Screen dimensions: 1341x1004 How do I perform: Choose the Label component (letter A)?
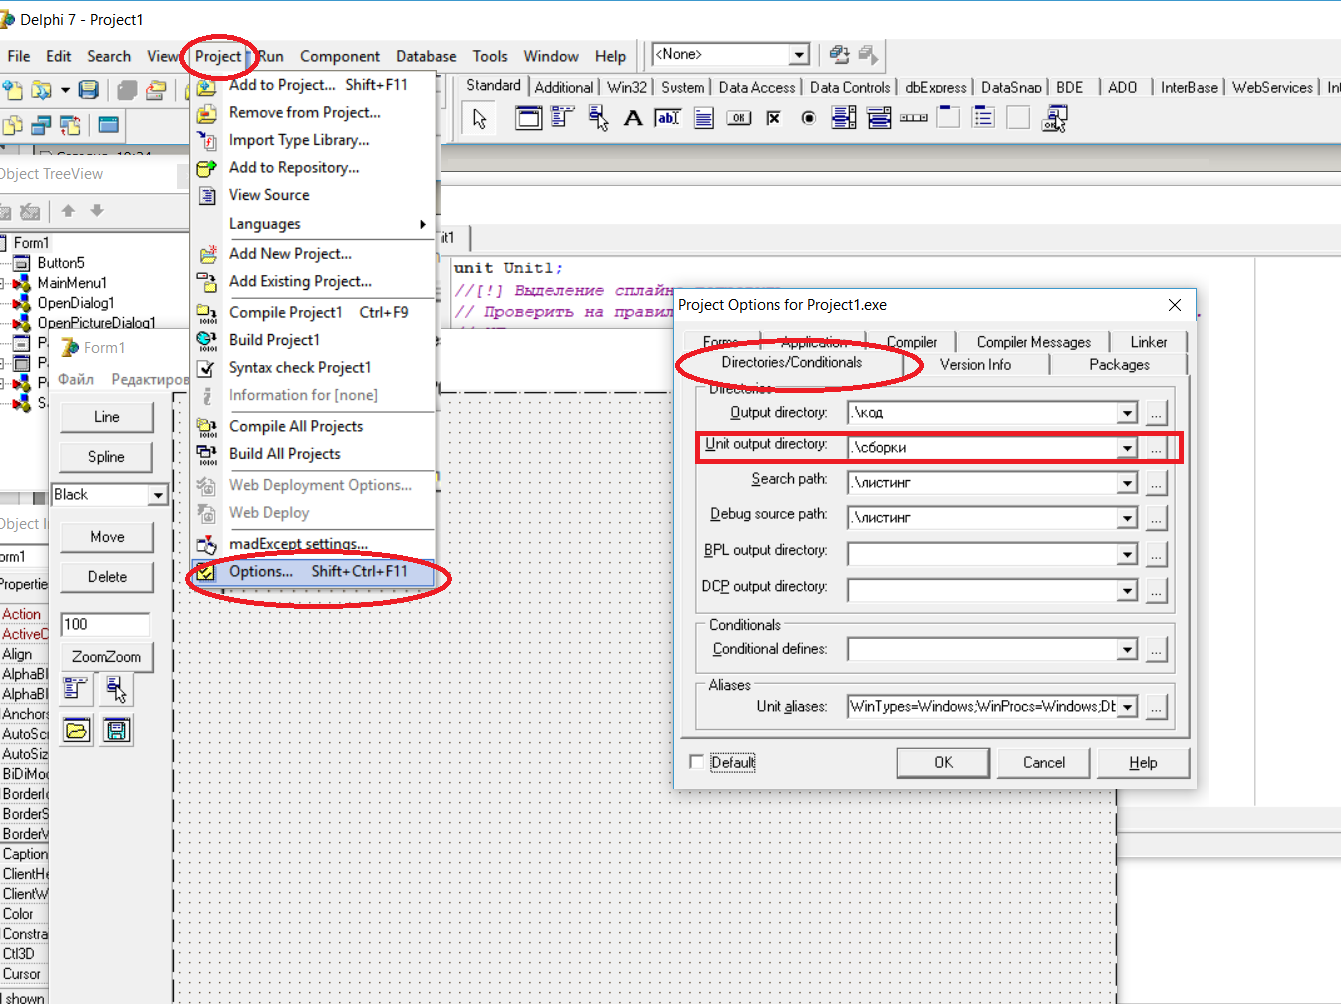633,118
